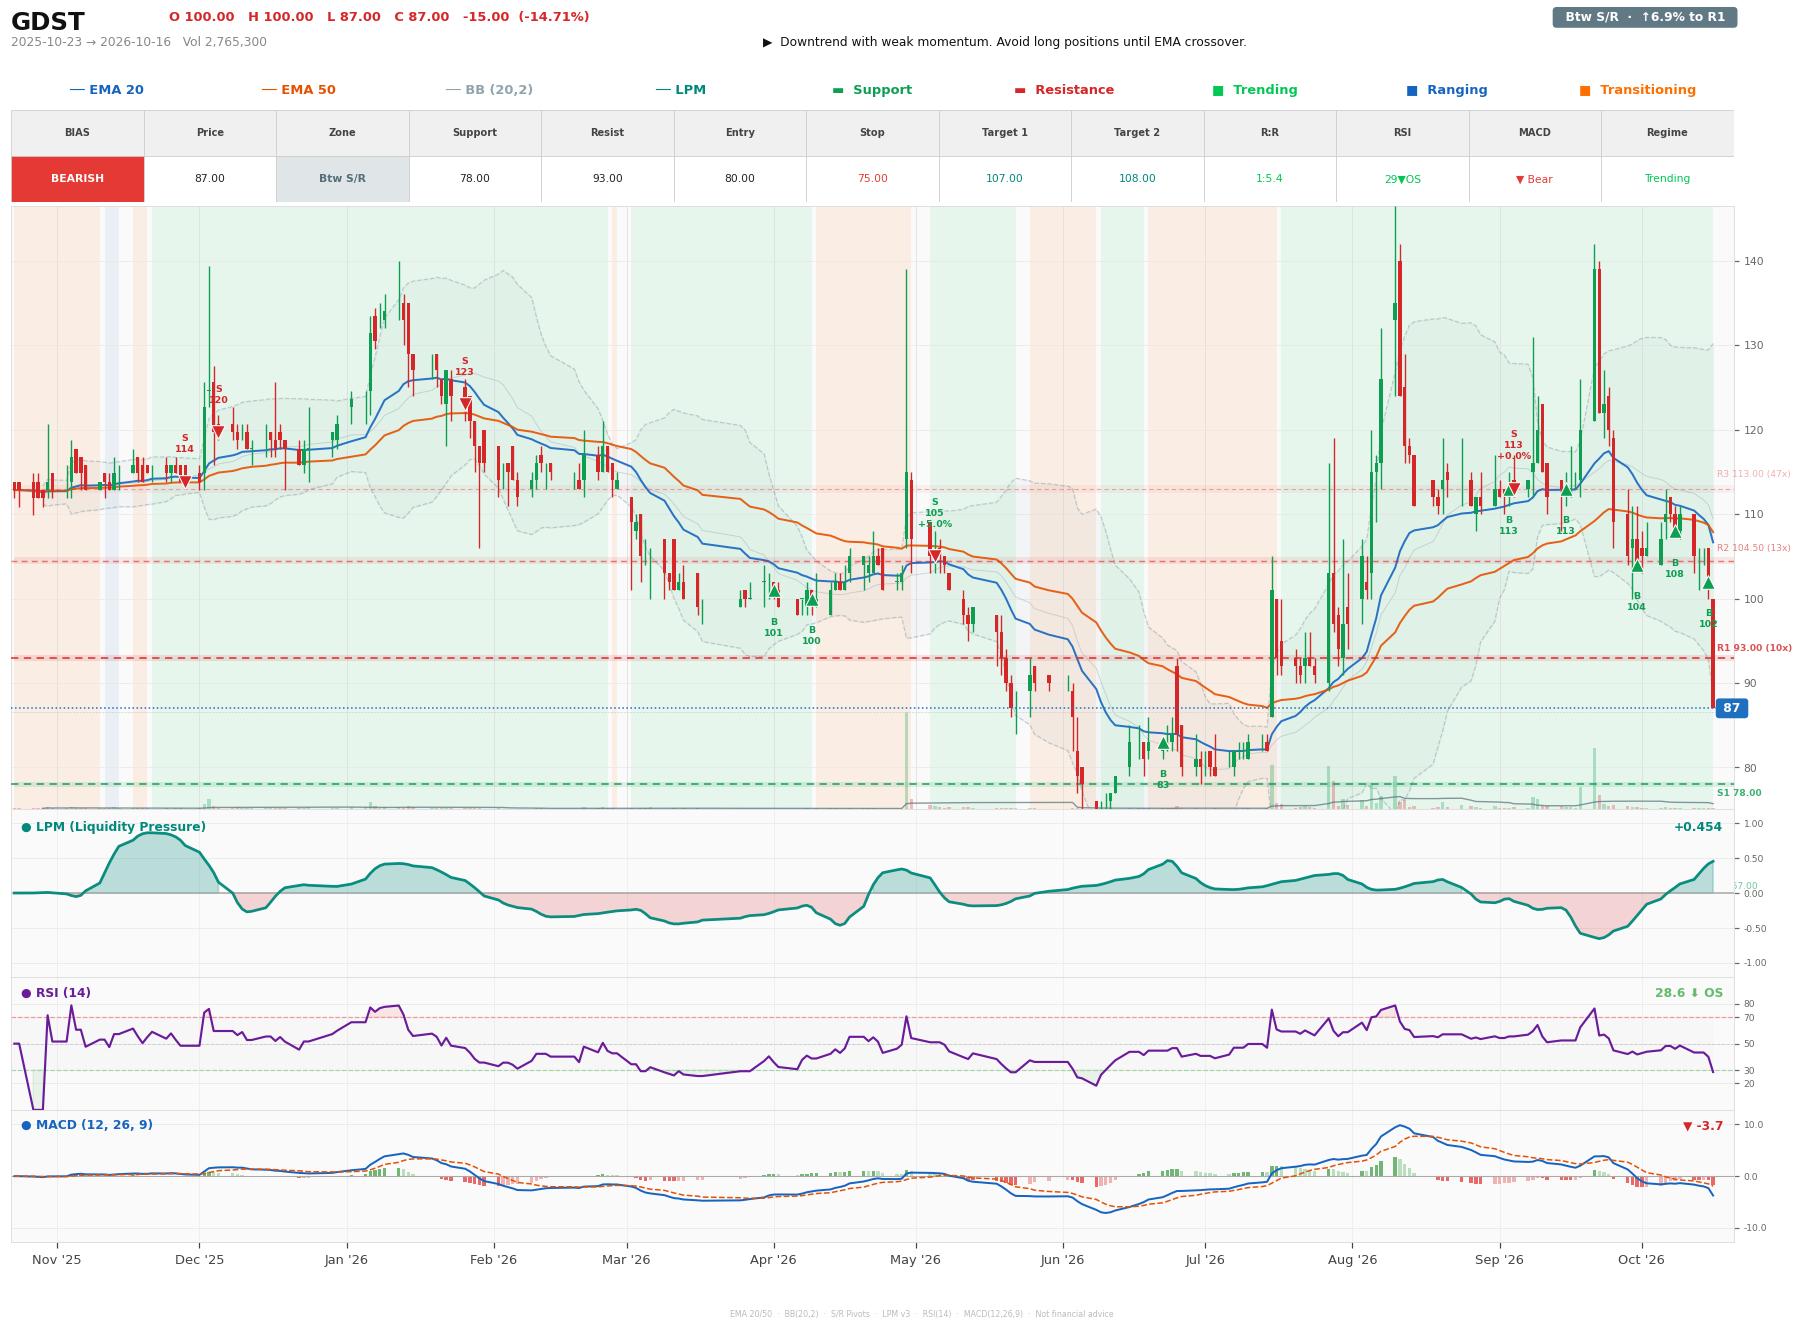Screen dimensions: 1803x1330
Task: Toggle the Resistance legend entry
Action: 1064,90
